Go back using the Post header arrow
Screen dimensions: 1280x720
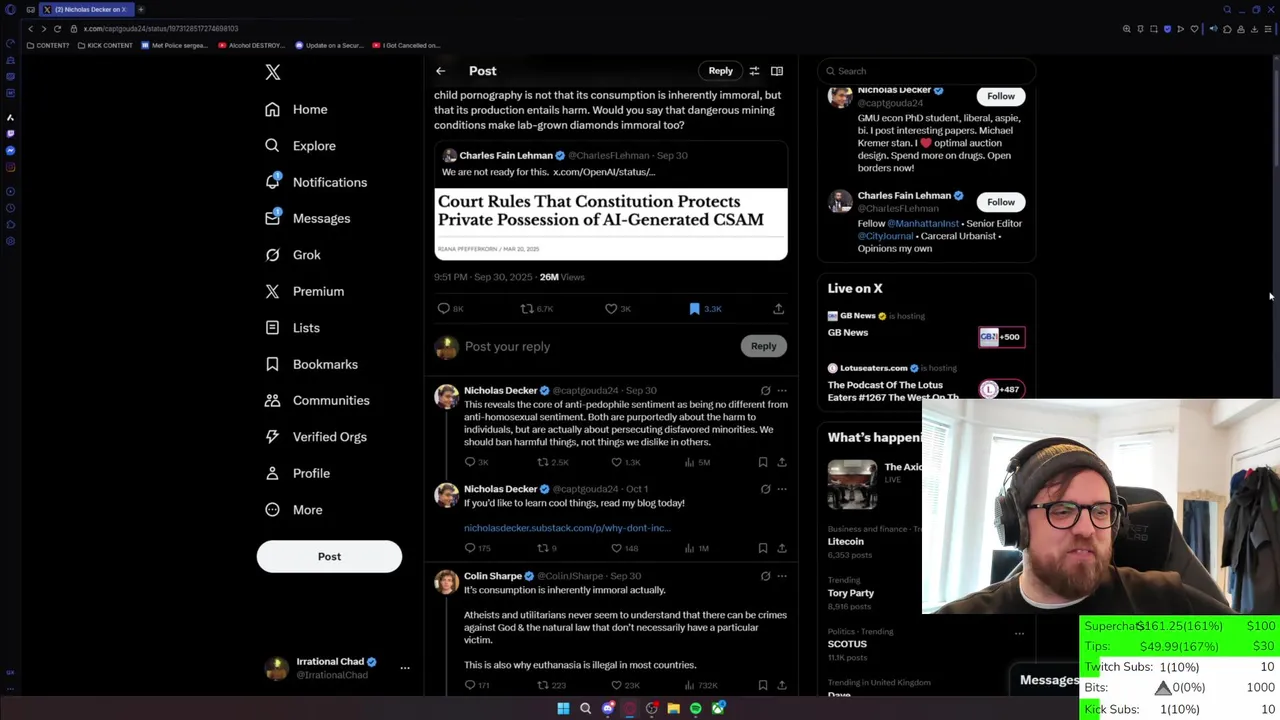440,71
